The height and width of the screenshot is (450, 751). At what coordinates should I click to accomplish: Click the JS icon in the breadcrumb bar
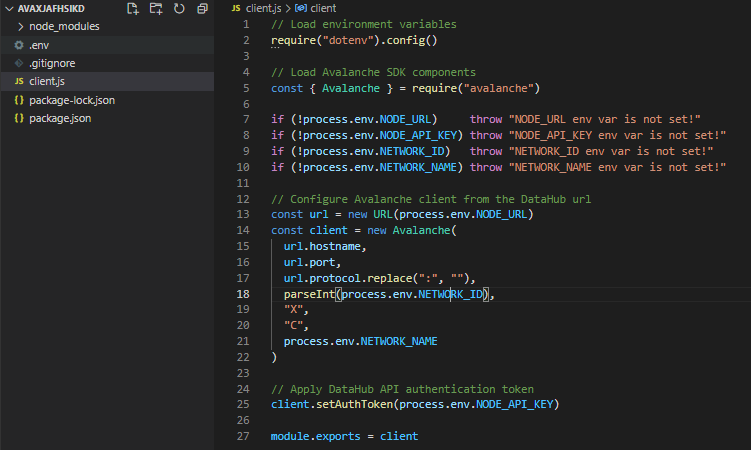236,8
